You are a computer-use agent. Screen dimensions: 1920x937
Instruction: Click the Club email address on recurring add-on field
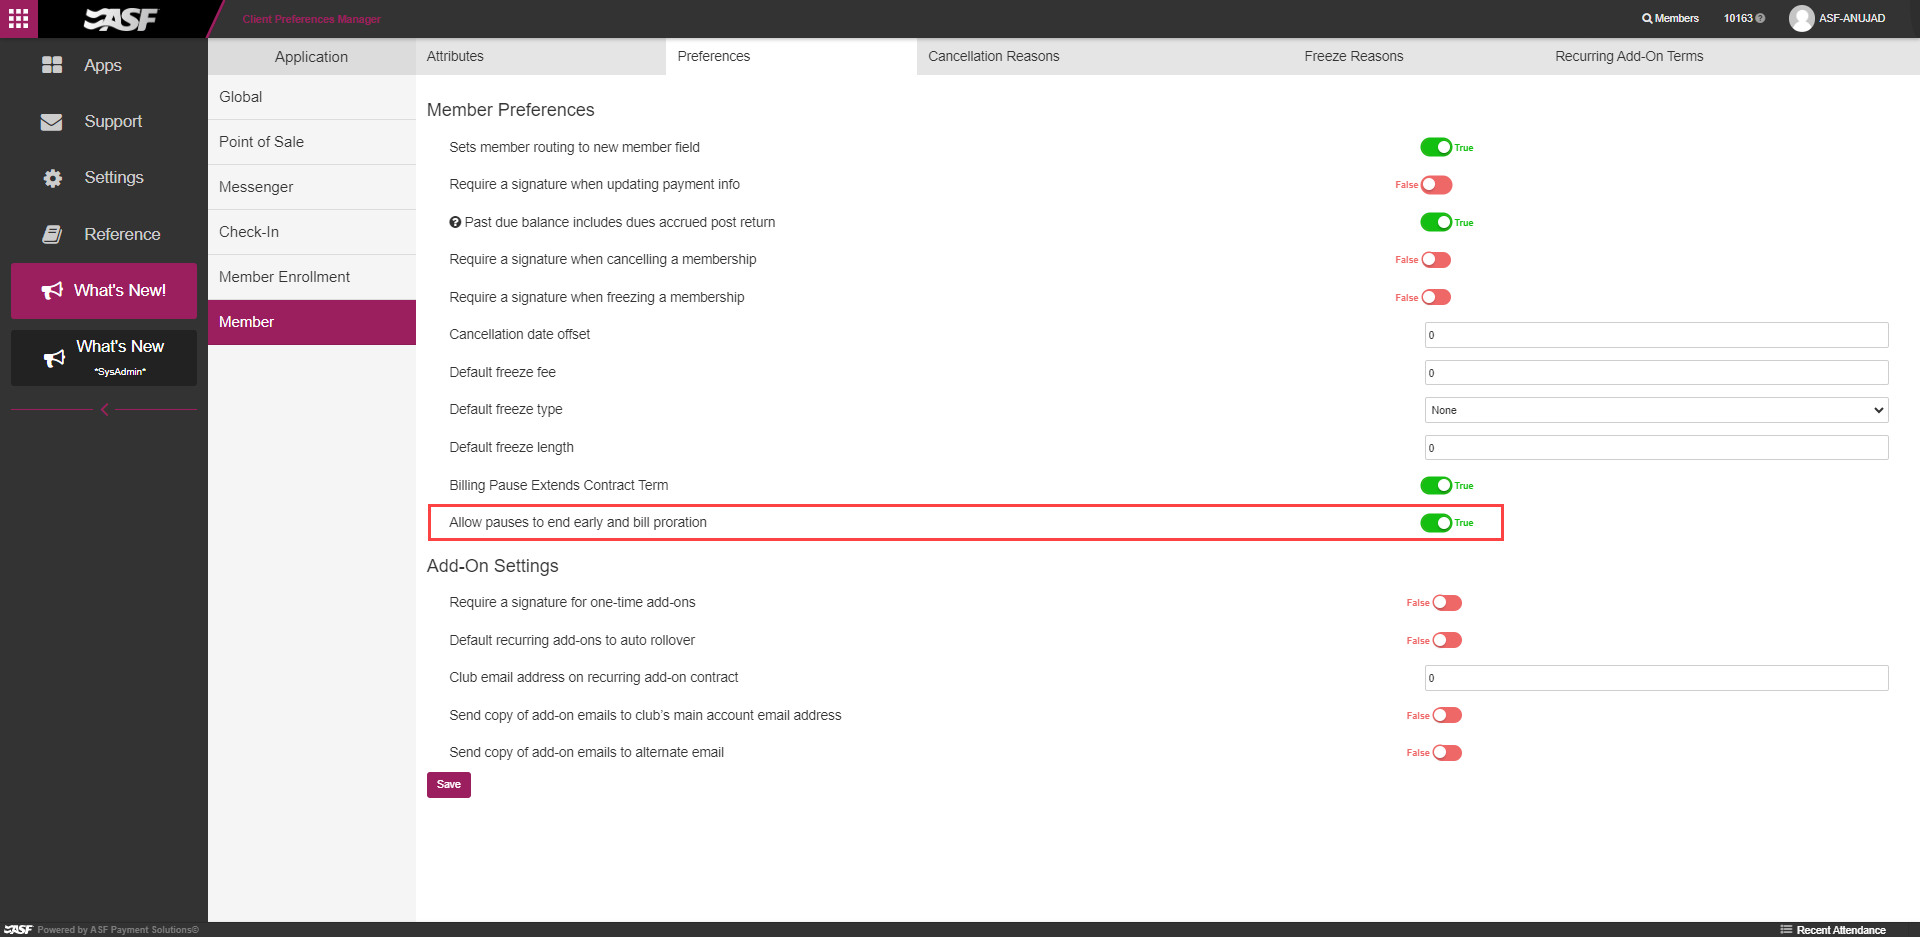1656,678
